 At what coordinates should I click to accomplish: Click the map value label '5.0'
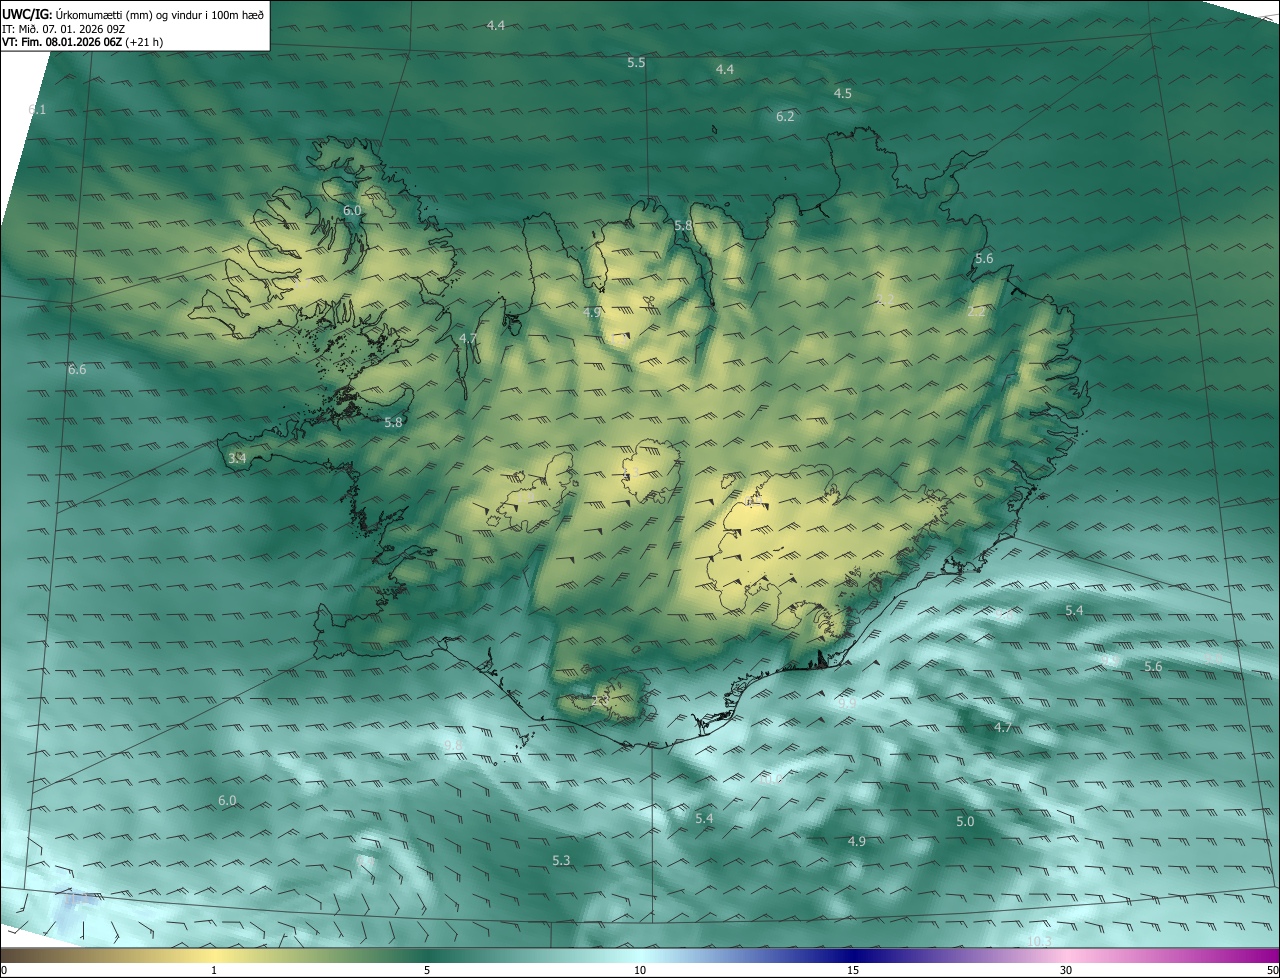tap(965, 821)
